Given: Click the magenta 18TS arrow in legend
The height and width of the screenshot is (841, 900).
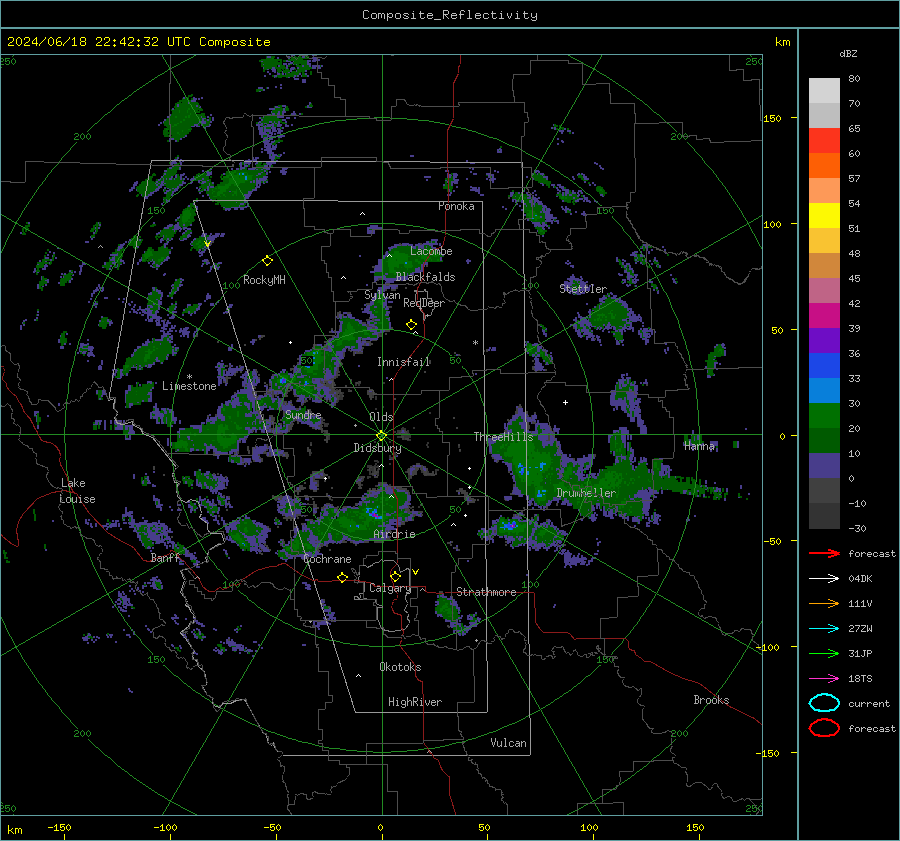Looking at the screenshot, I should pyautogui.click(x=824, y=679).
